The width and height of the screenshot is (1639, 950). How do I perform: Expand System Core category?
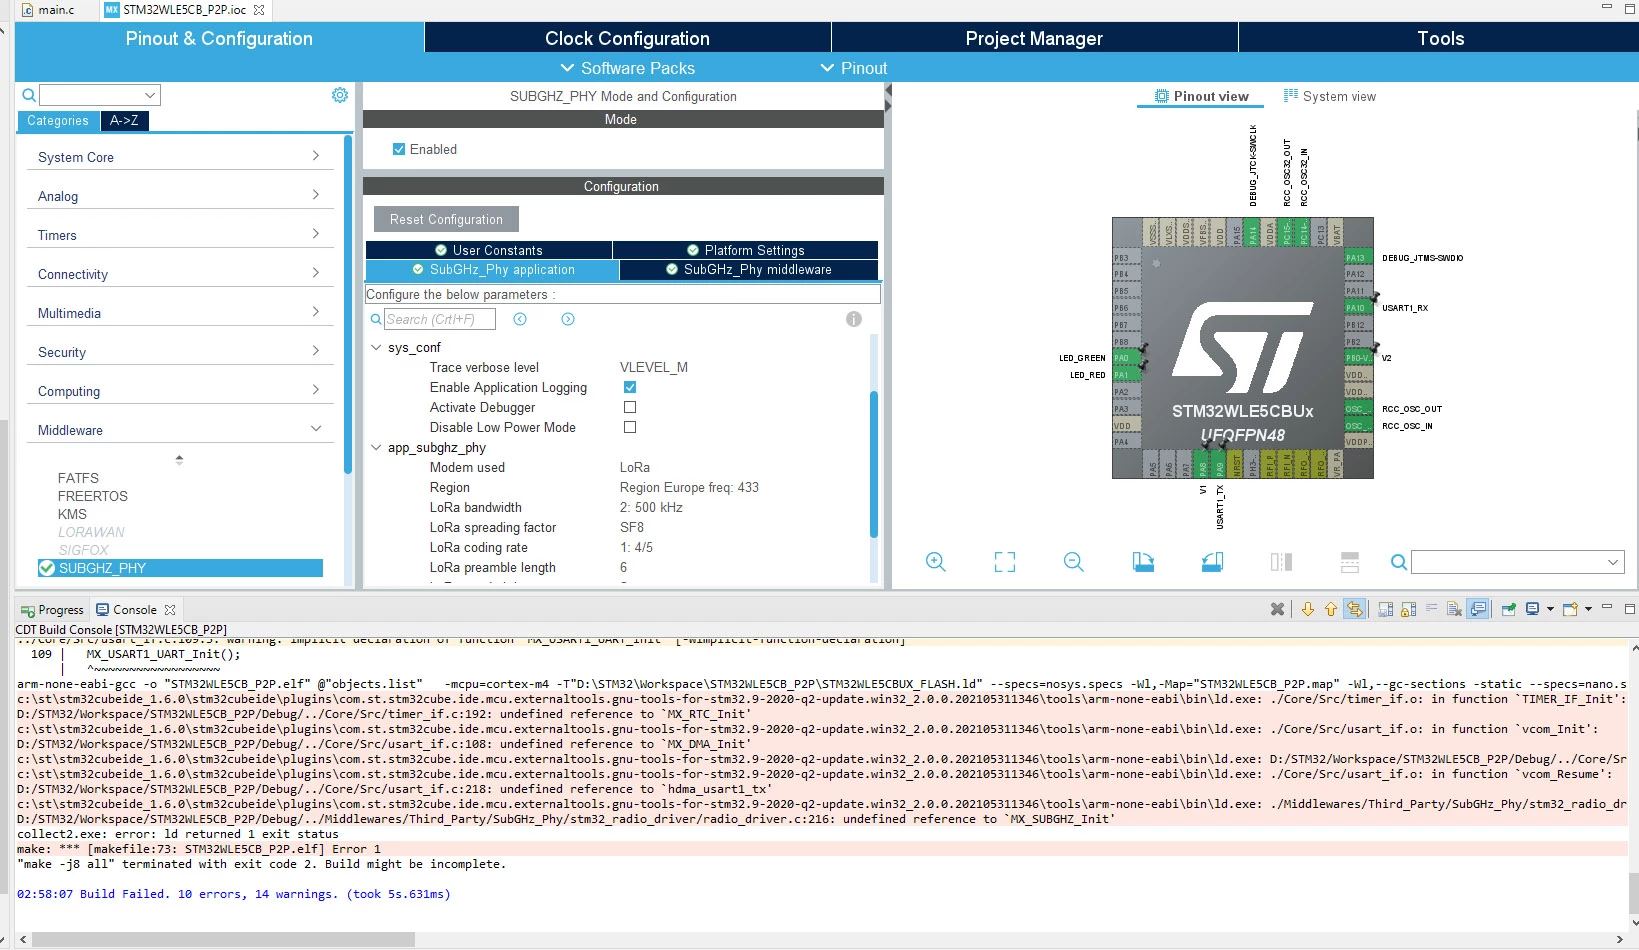coord(180,157)
